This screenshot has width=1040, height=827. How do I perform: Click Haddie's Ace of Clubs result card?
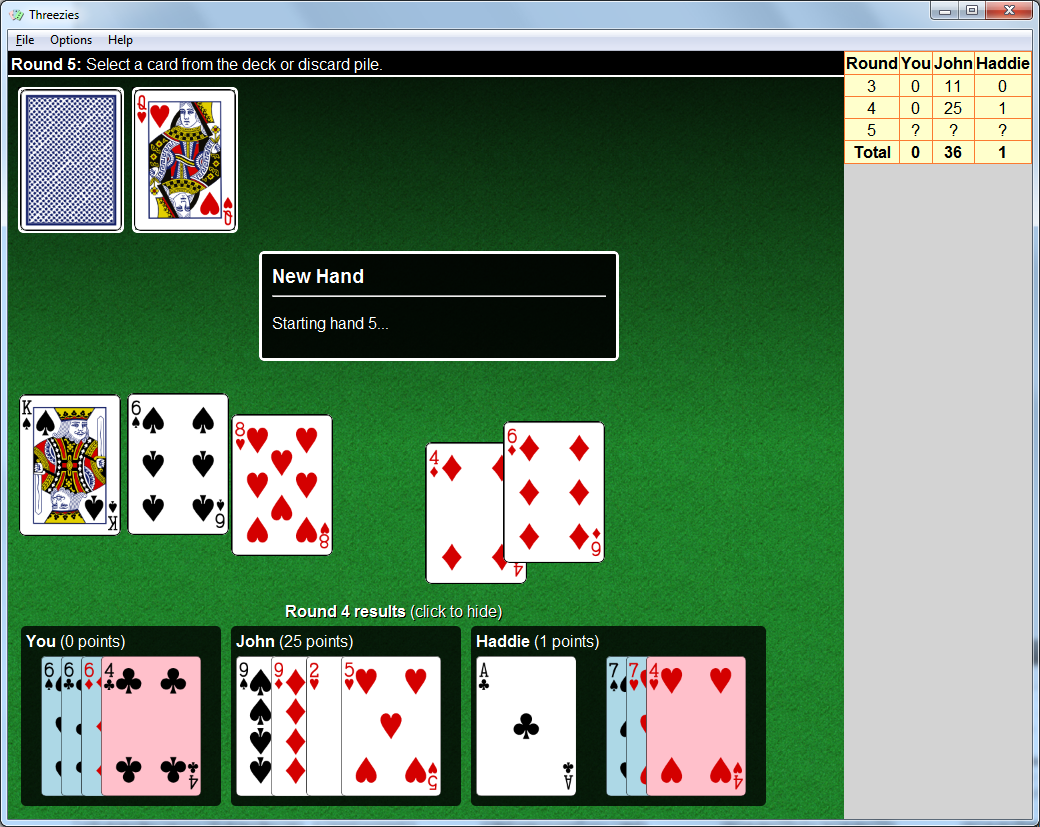526,726
